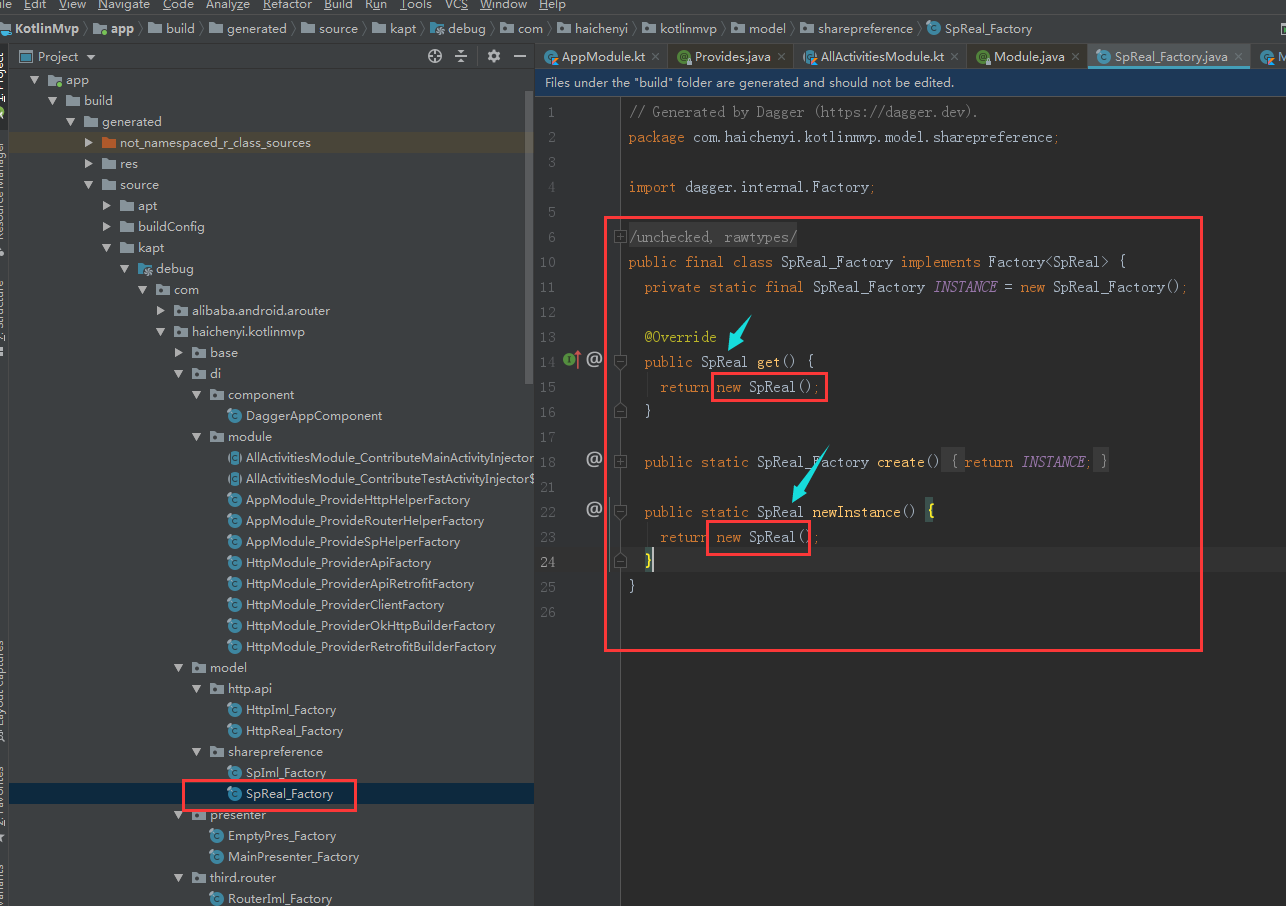Click the INSTANCE field name on line 11

pos(965,287)
